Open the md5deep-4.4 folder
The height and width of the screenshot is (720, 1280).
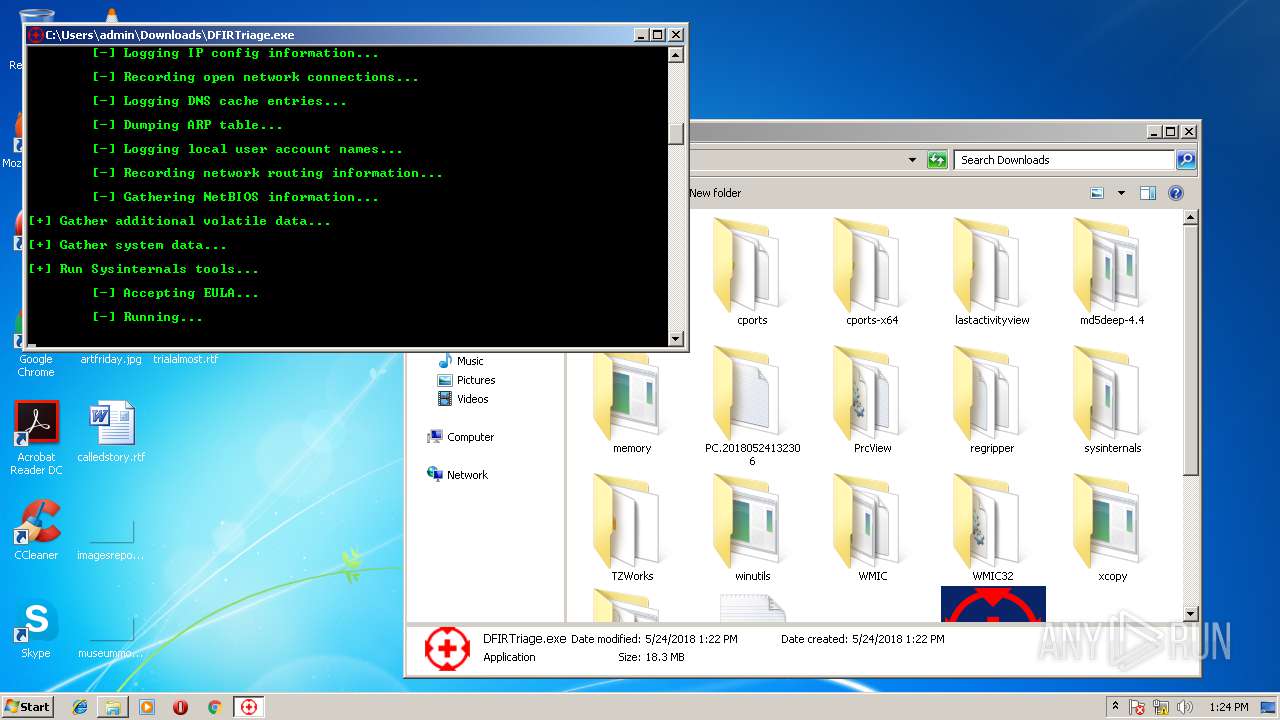point(1112,272)
